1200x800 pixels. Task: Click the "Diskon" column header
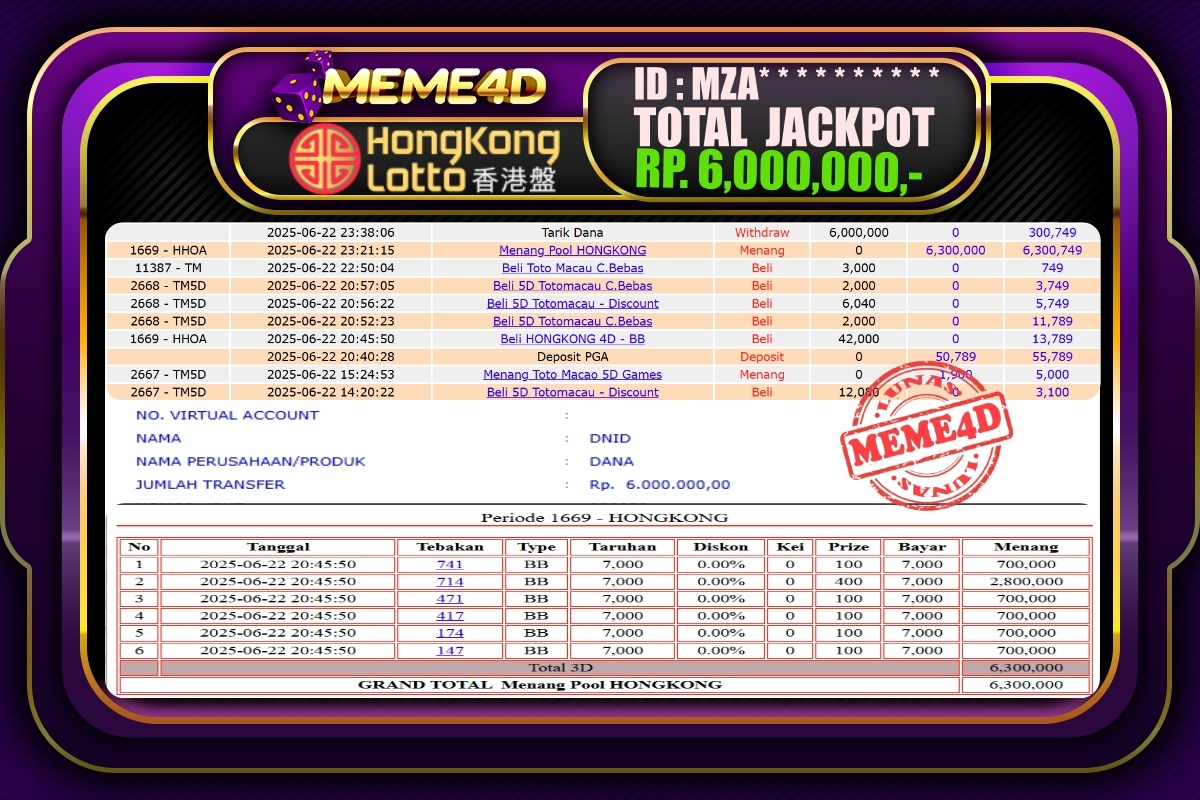720,547
